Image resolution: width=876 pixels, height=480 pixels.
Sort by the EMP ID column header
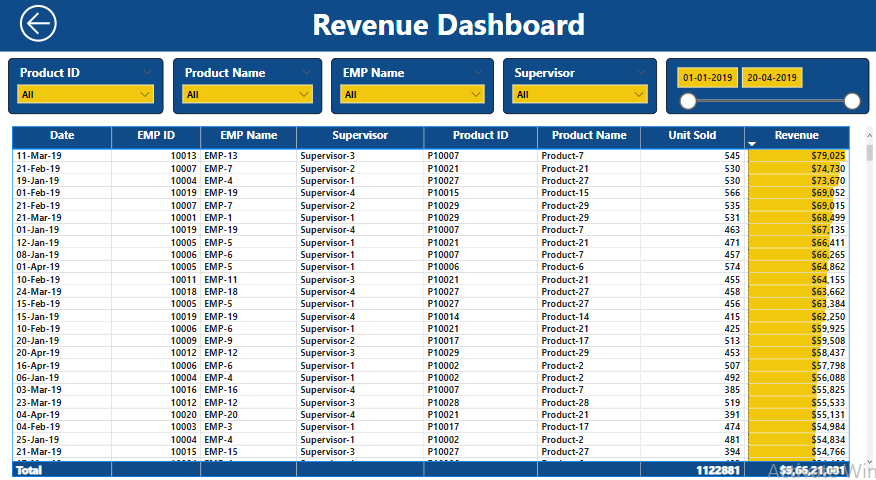click(x=156, y=135)
